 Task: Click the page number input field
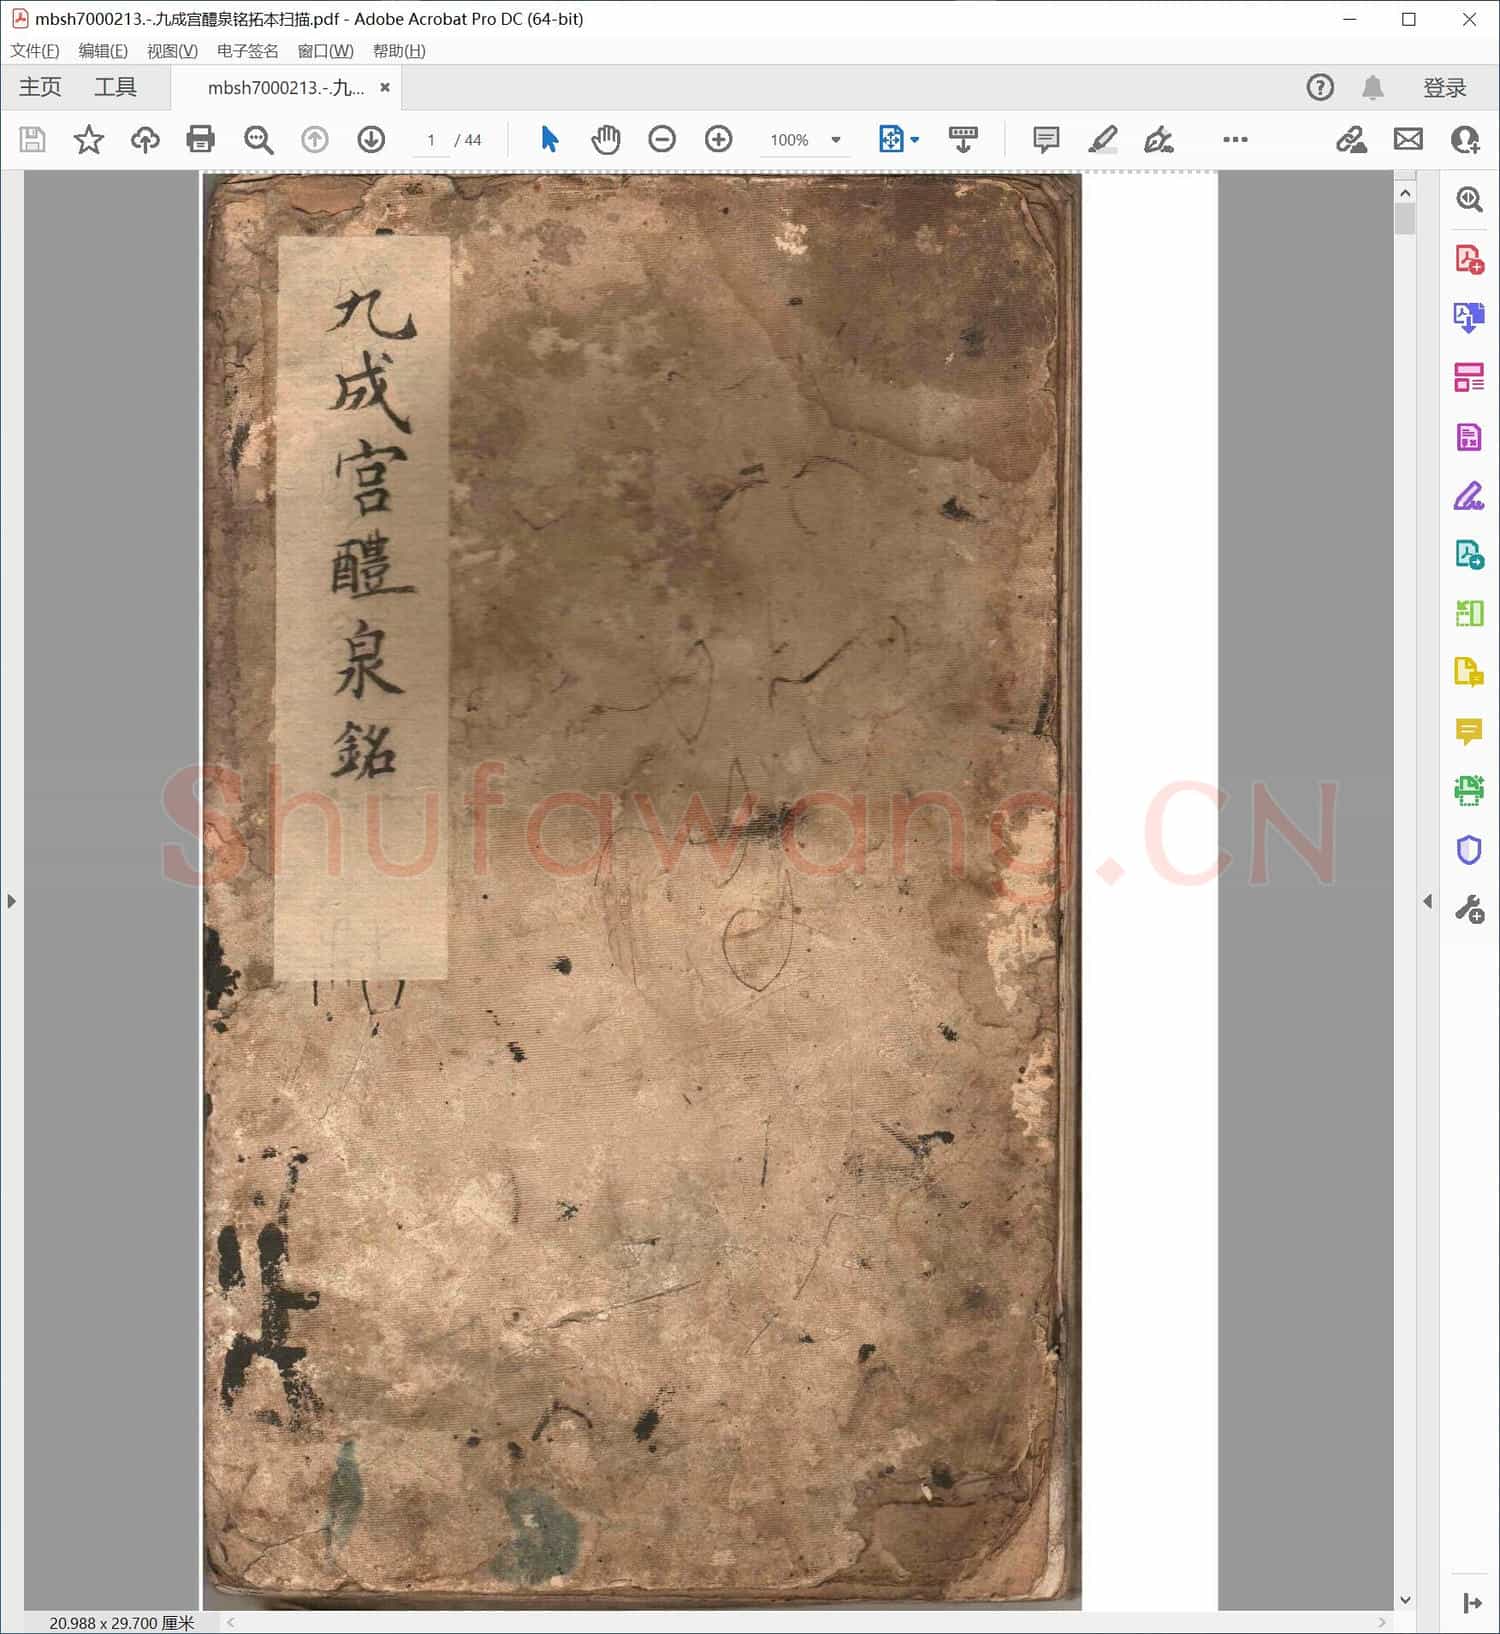click(x=431, y=140)
